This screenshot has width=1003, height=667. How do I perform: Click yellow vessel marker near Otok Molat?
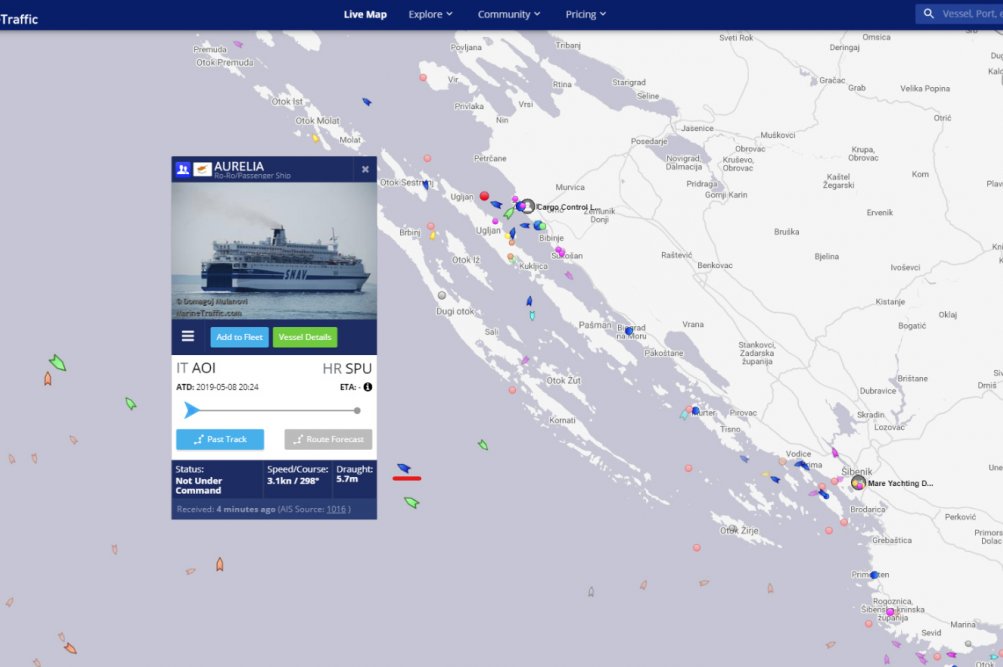(x=315, y=137)
